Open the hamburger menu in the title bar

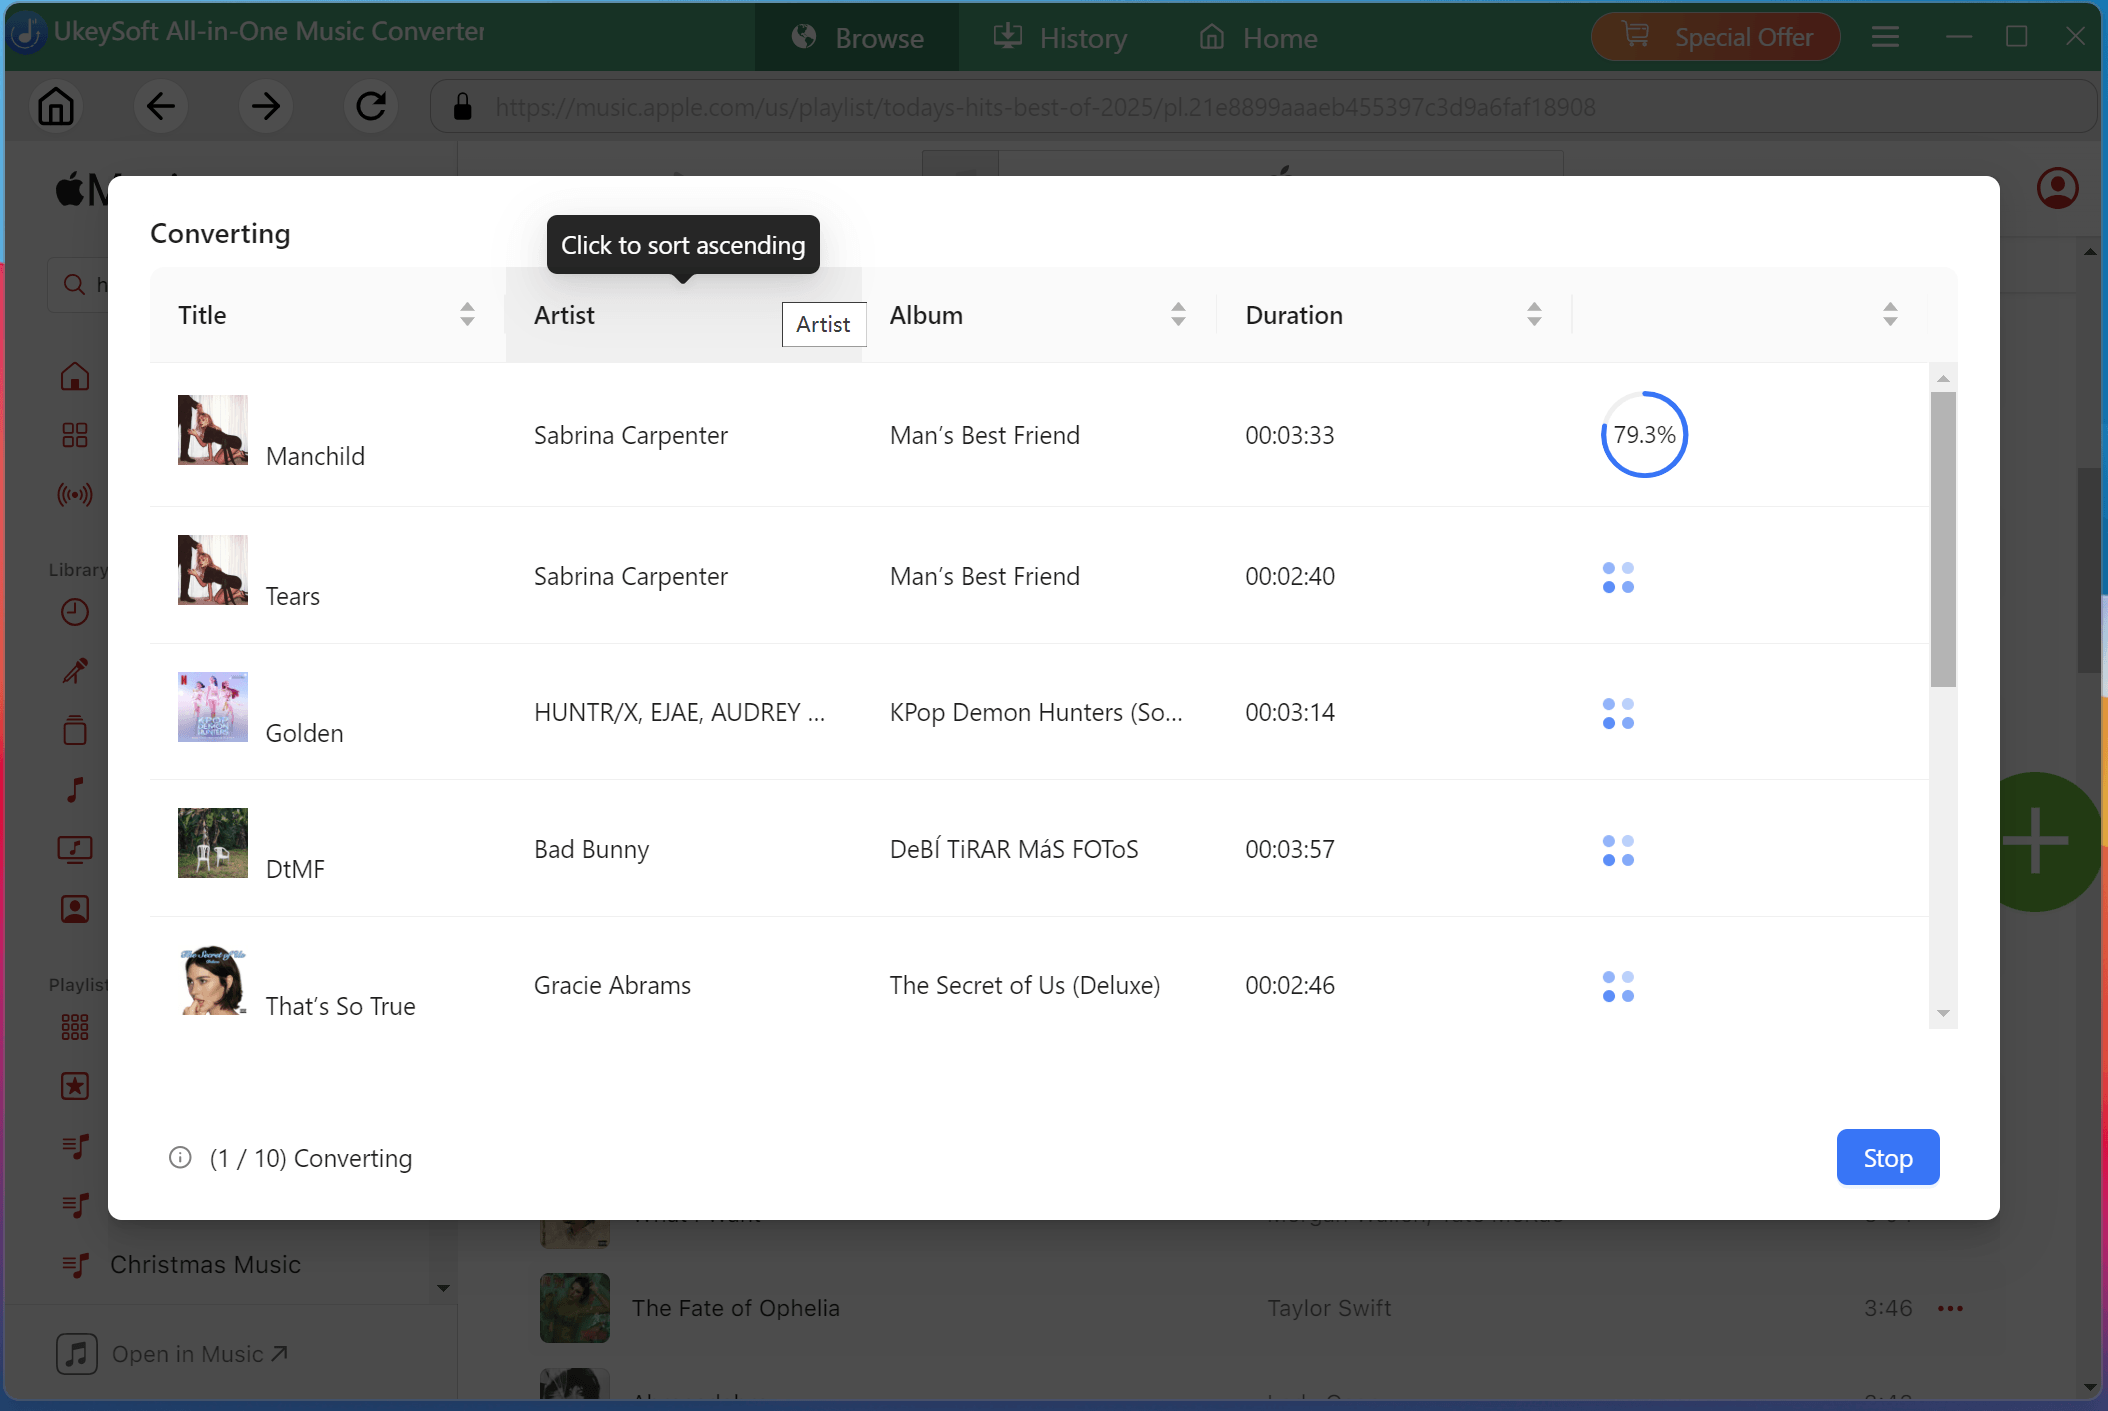click(x=1885, y=36)
